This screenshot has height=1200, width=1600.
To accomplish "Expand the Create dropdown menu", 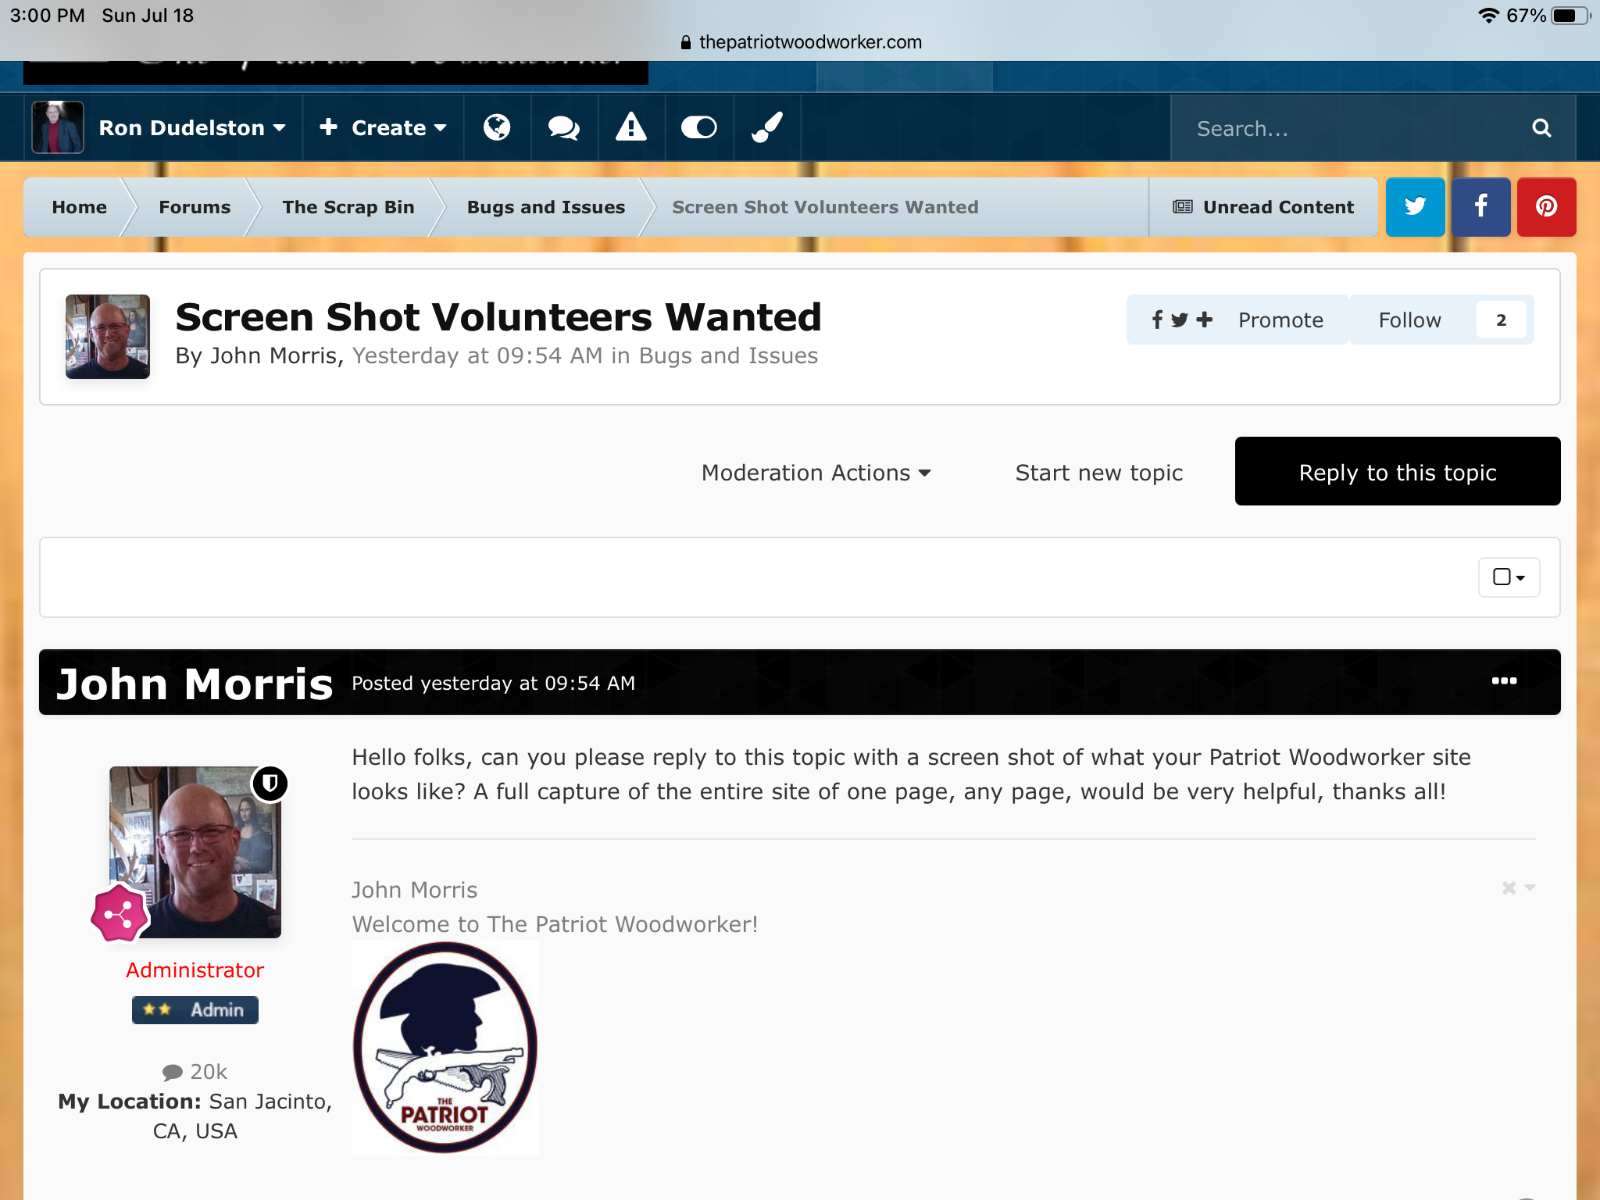I will point(383,128).
